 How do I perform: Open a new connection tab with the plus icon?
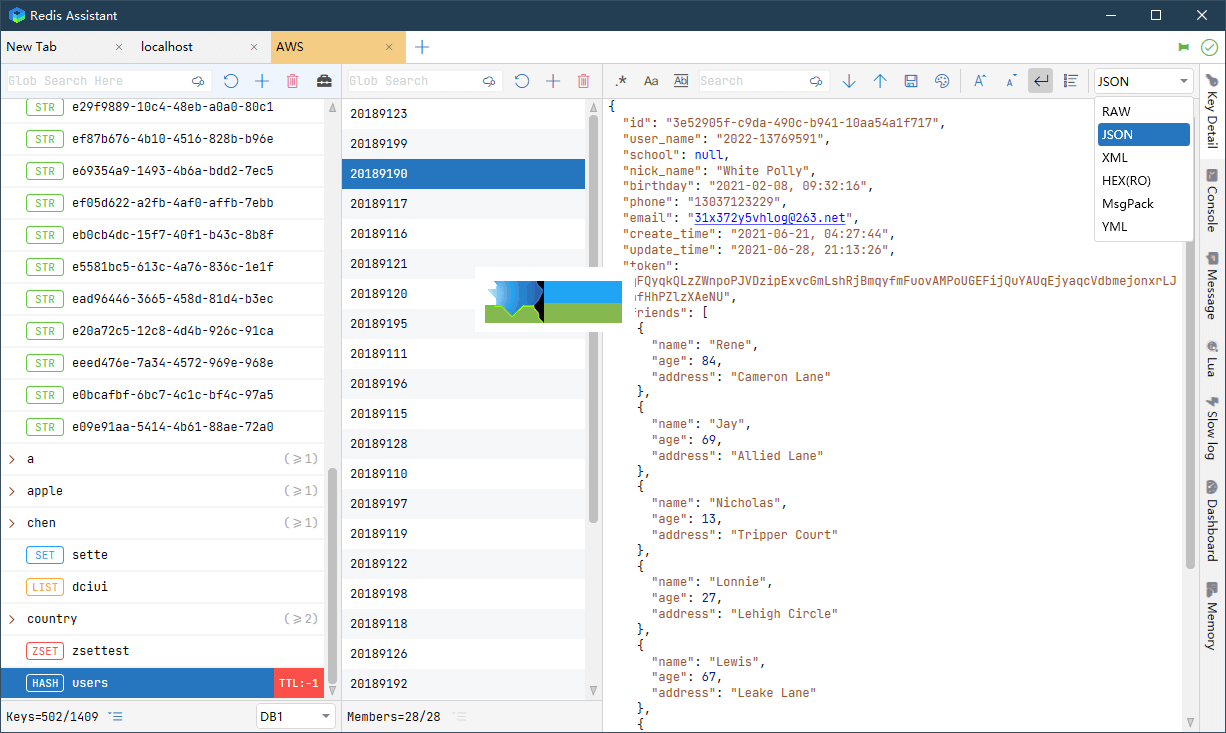422,47
